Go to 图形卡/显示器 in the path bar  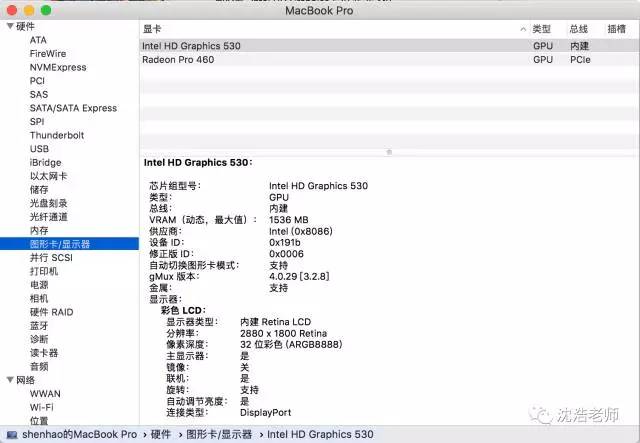click(219, 434)
